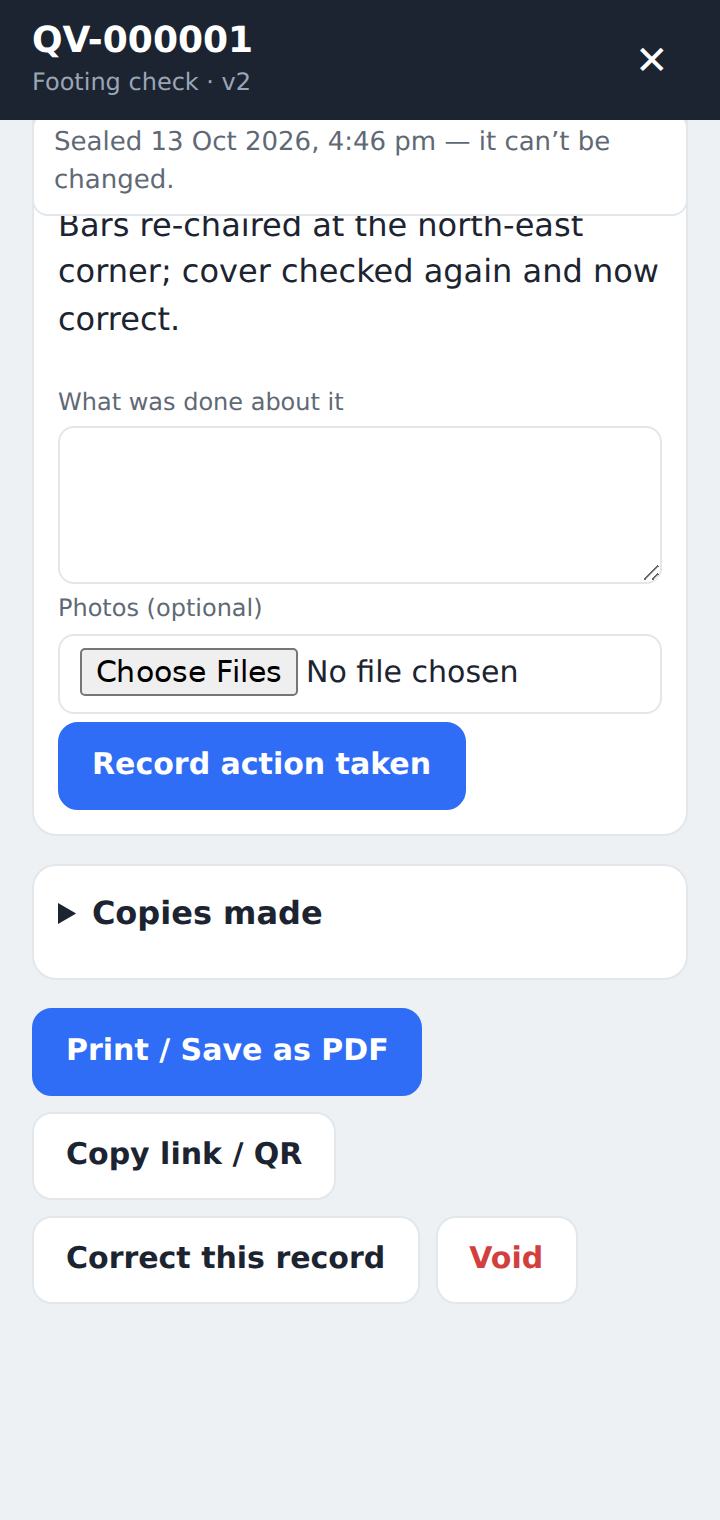Focus the What was done about it textbox

[x=360, y=505]
